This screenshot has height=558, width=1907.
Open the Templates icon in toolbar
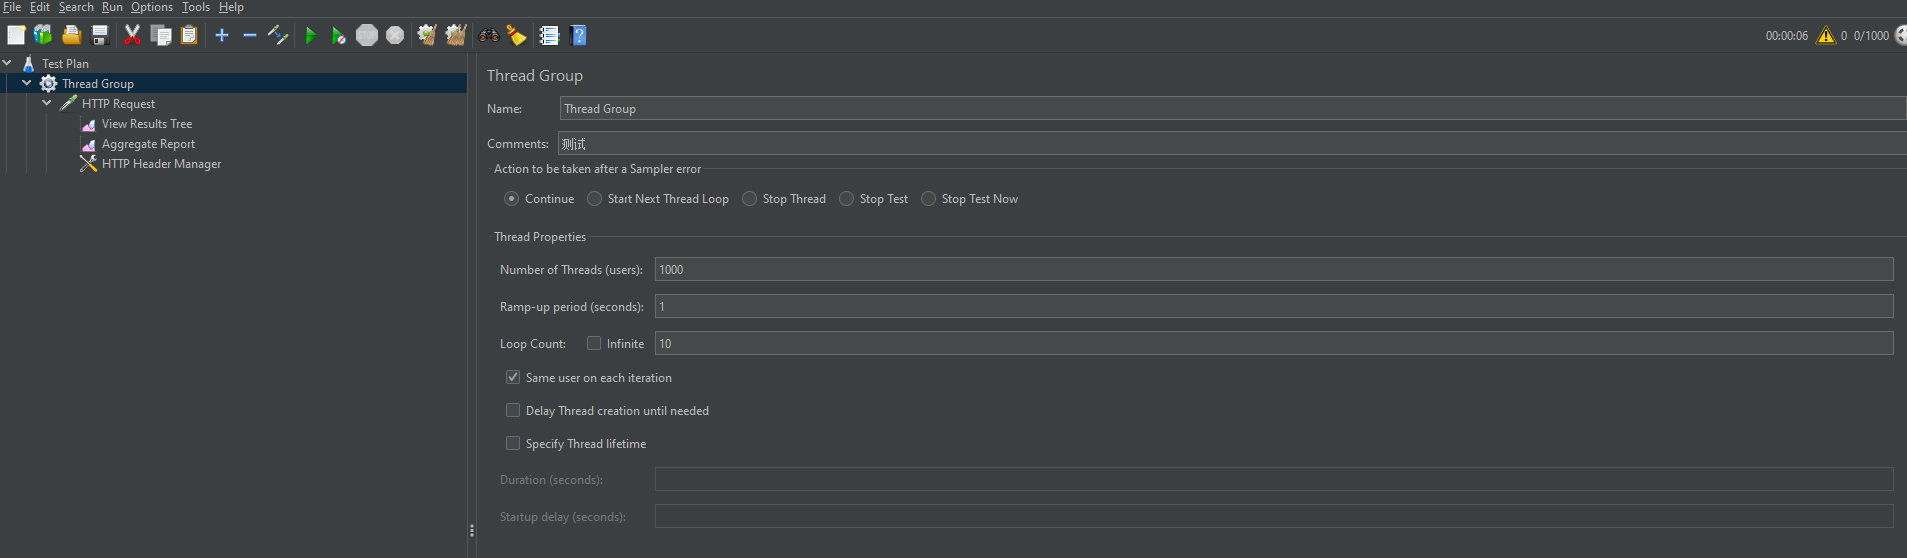[43, 35]
